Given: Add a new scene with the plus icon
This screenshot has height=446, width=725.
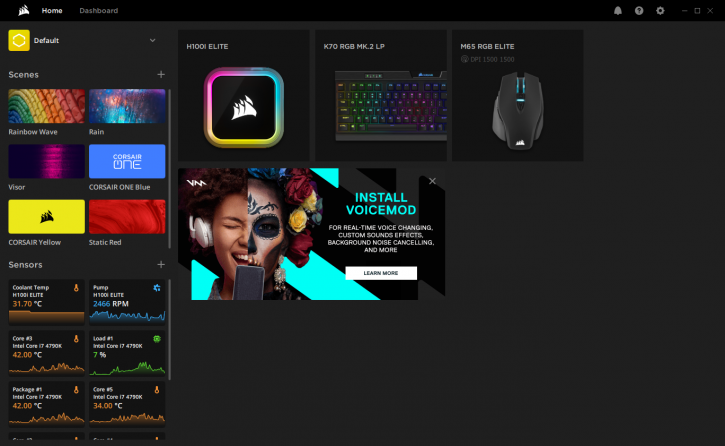Looking at the screenshot, I should (x=161, y=74).
